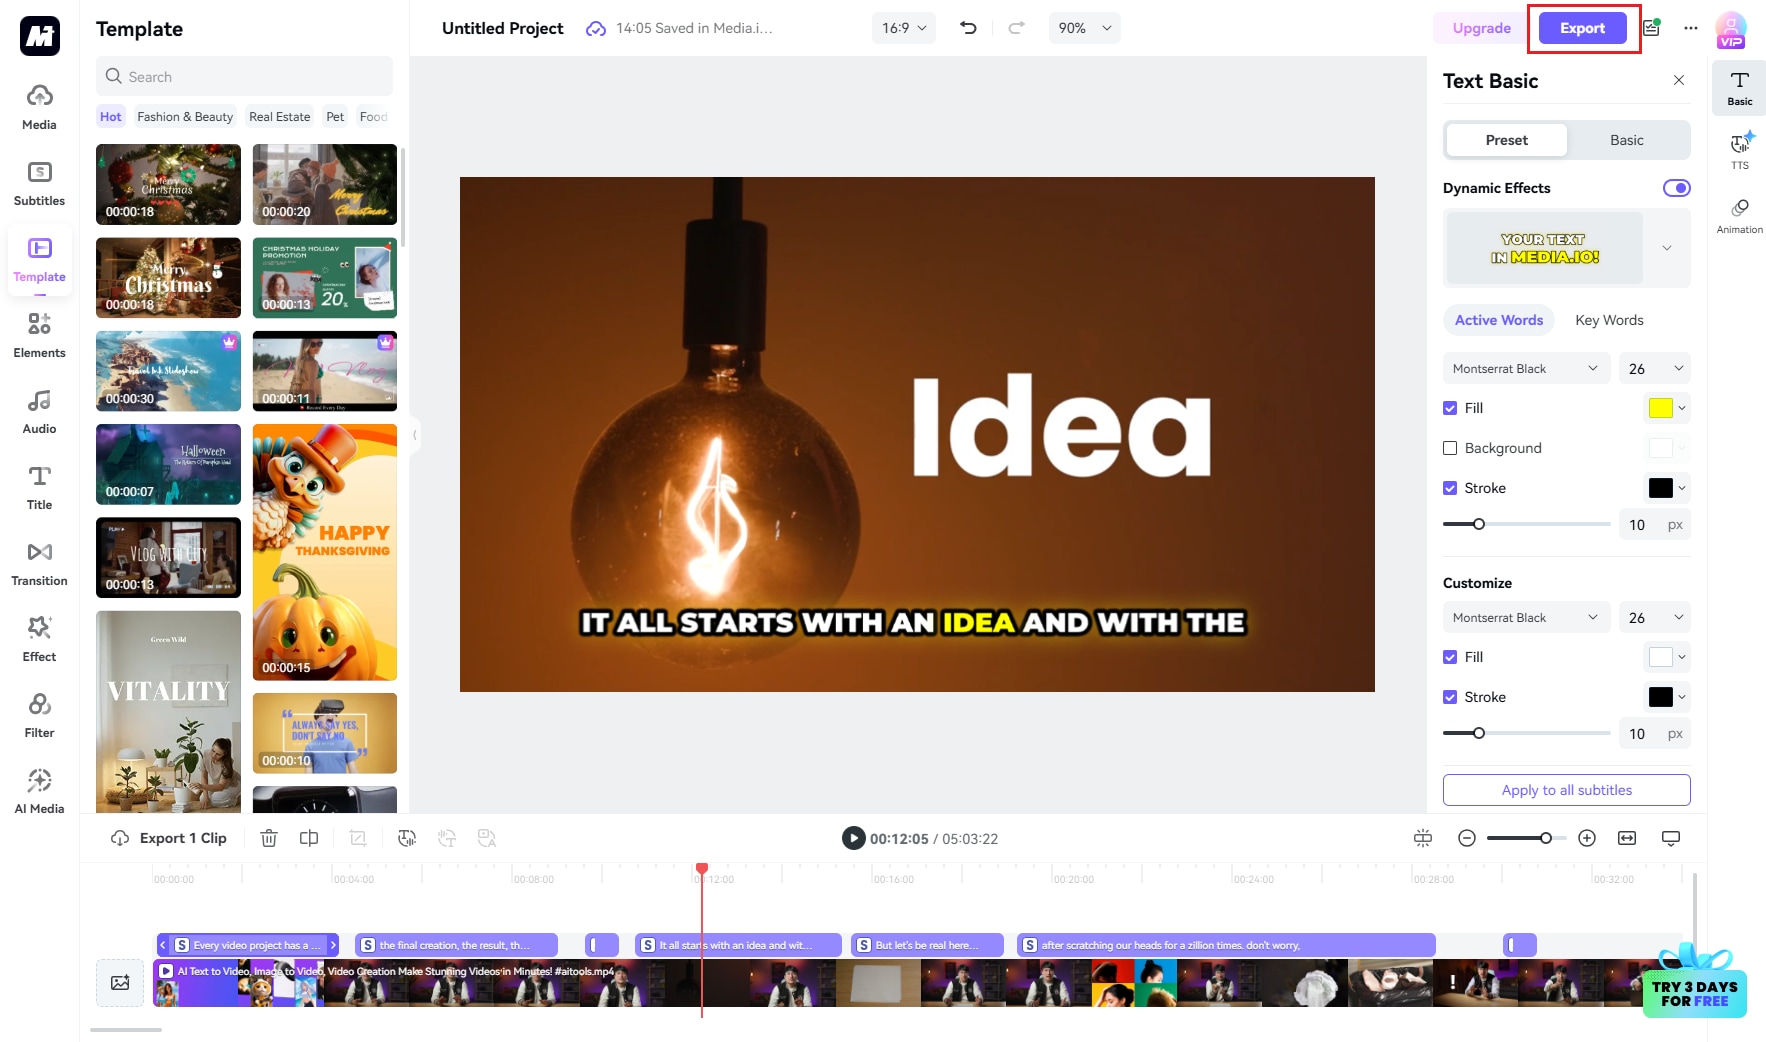Uncheck Active Words Stroke checkbox

pos(1450,488)
